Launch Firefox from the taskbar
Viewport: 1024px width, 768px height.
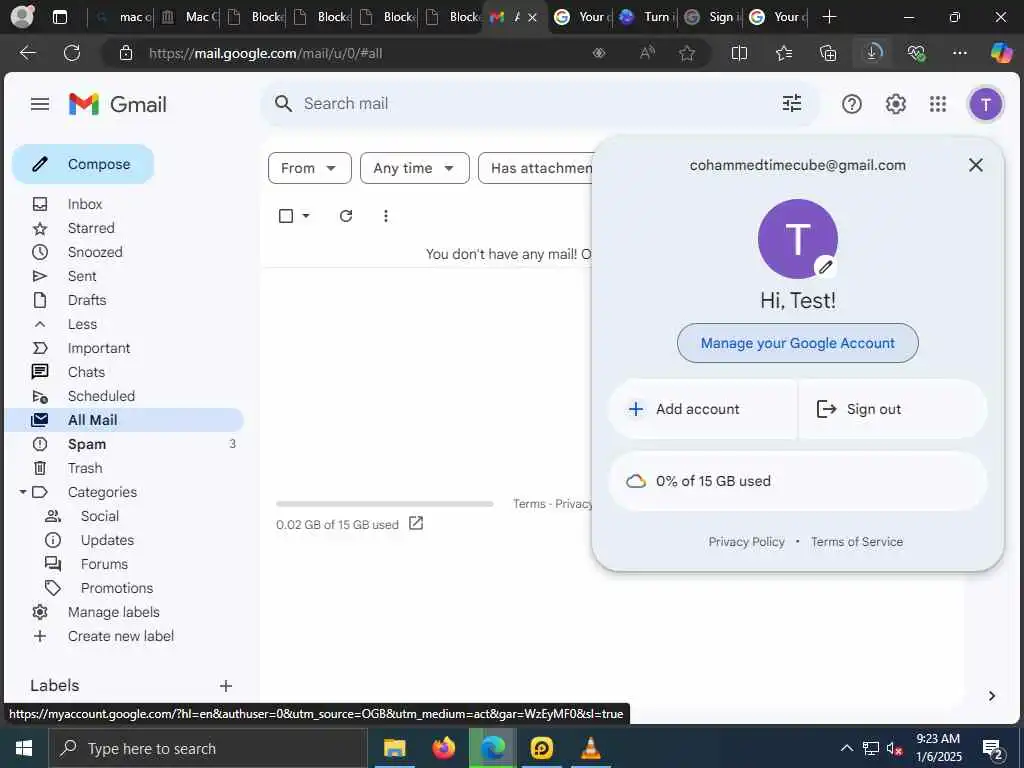(443, 748)
